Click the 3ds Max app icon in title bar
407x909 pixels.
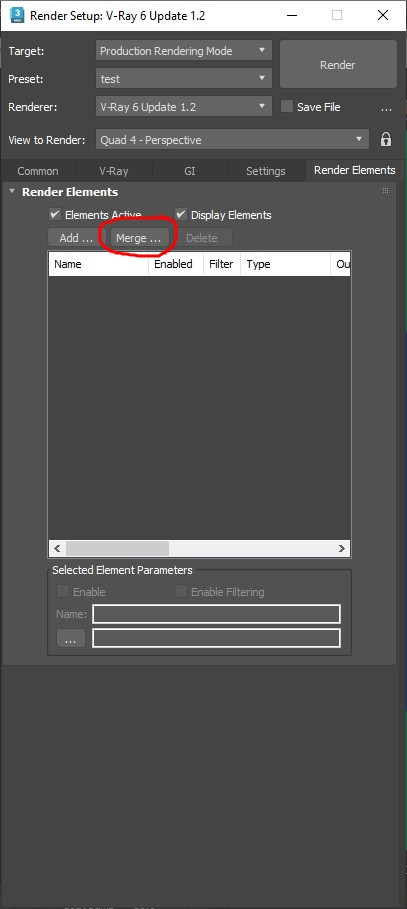pos(17,15)
